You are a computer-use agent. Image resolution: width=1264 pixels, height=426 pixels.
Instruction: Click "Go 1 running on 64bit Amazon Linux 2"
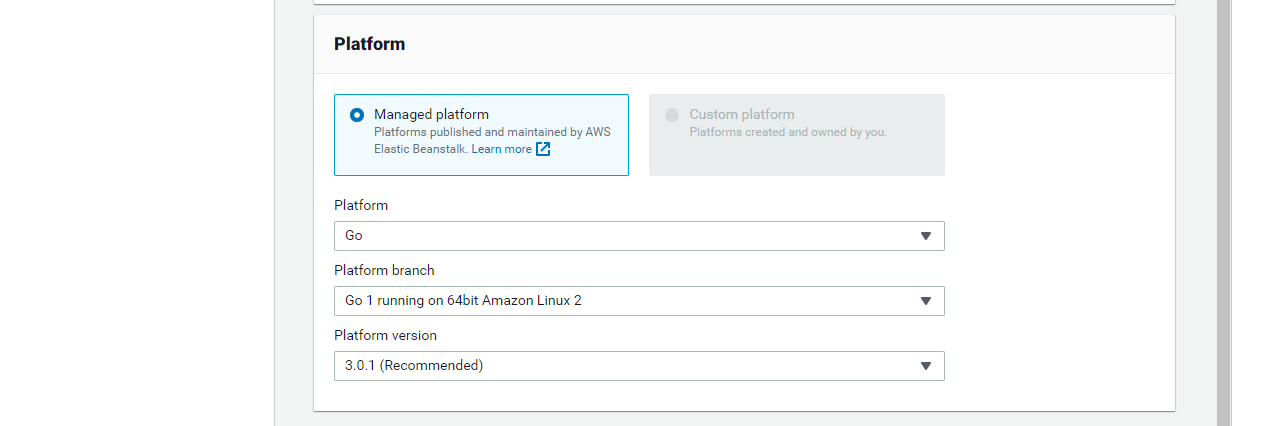coord(463,300)
